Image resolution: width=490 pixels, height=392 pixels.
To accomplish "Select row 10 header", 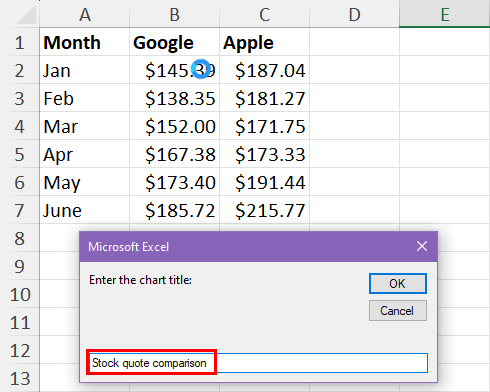I will click(x=19, y=294).
